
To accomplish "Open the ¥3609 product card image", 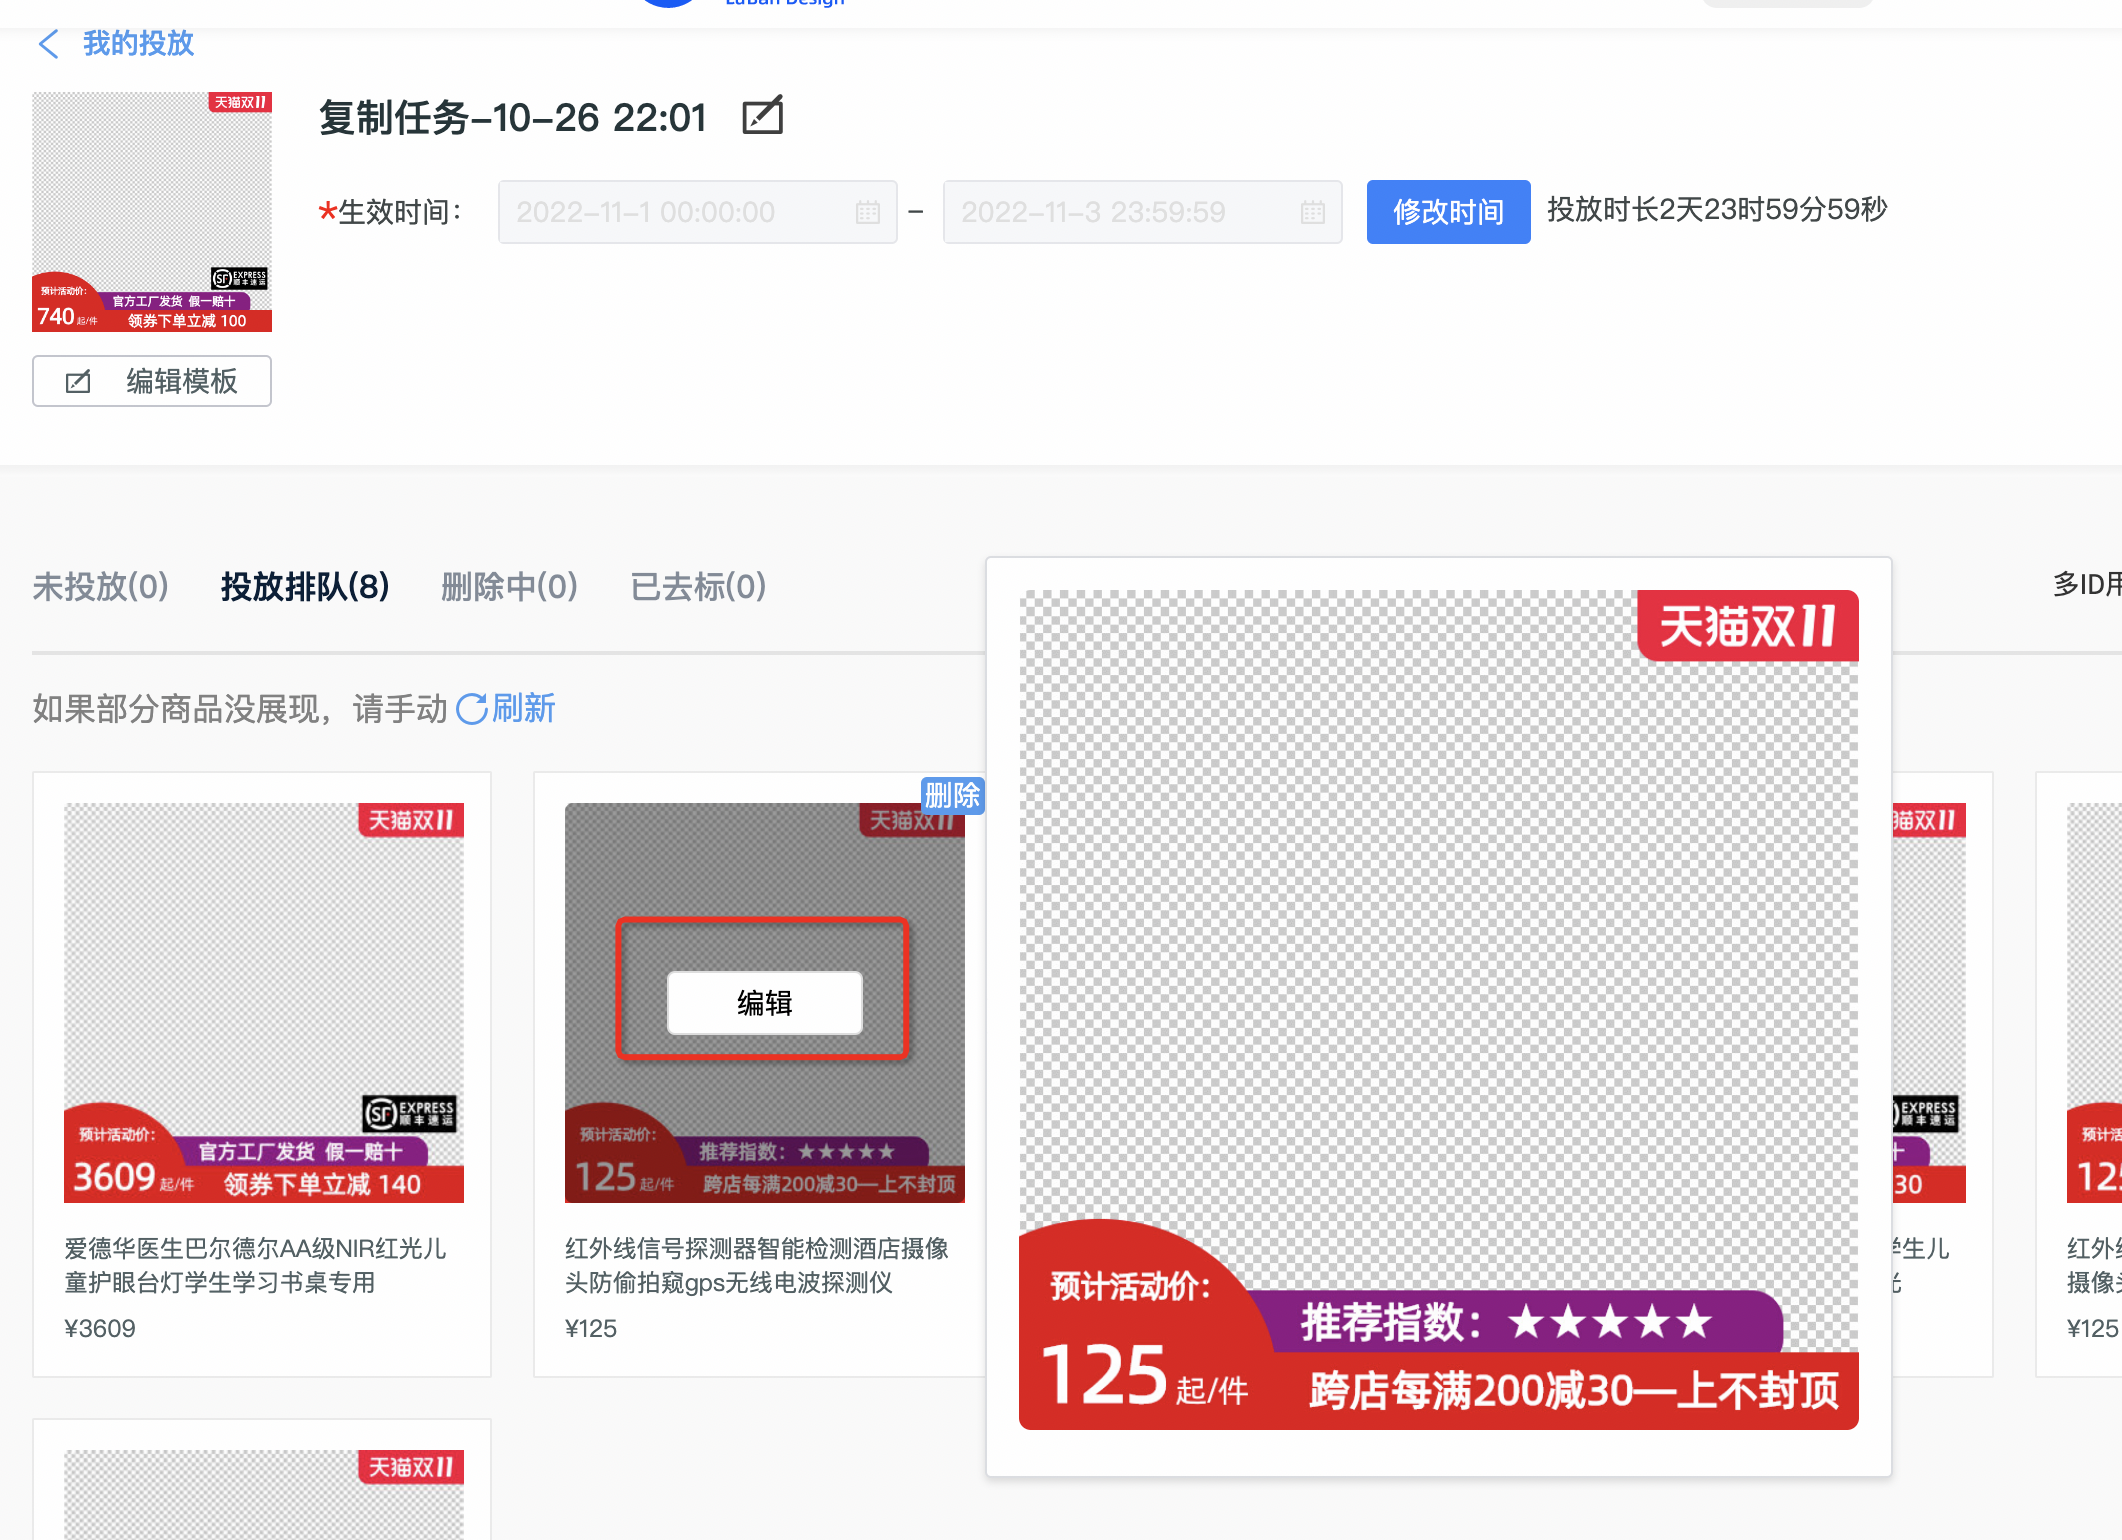I will [x=264, y=1003].
